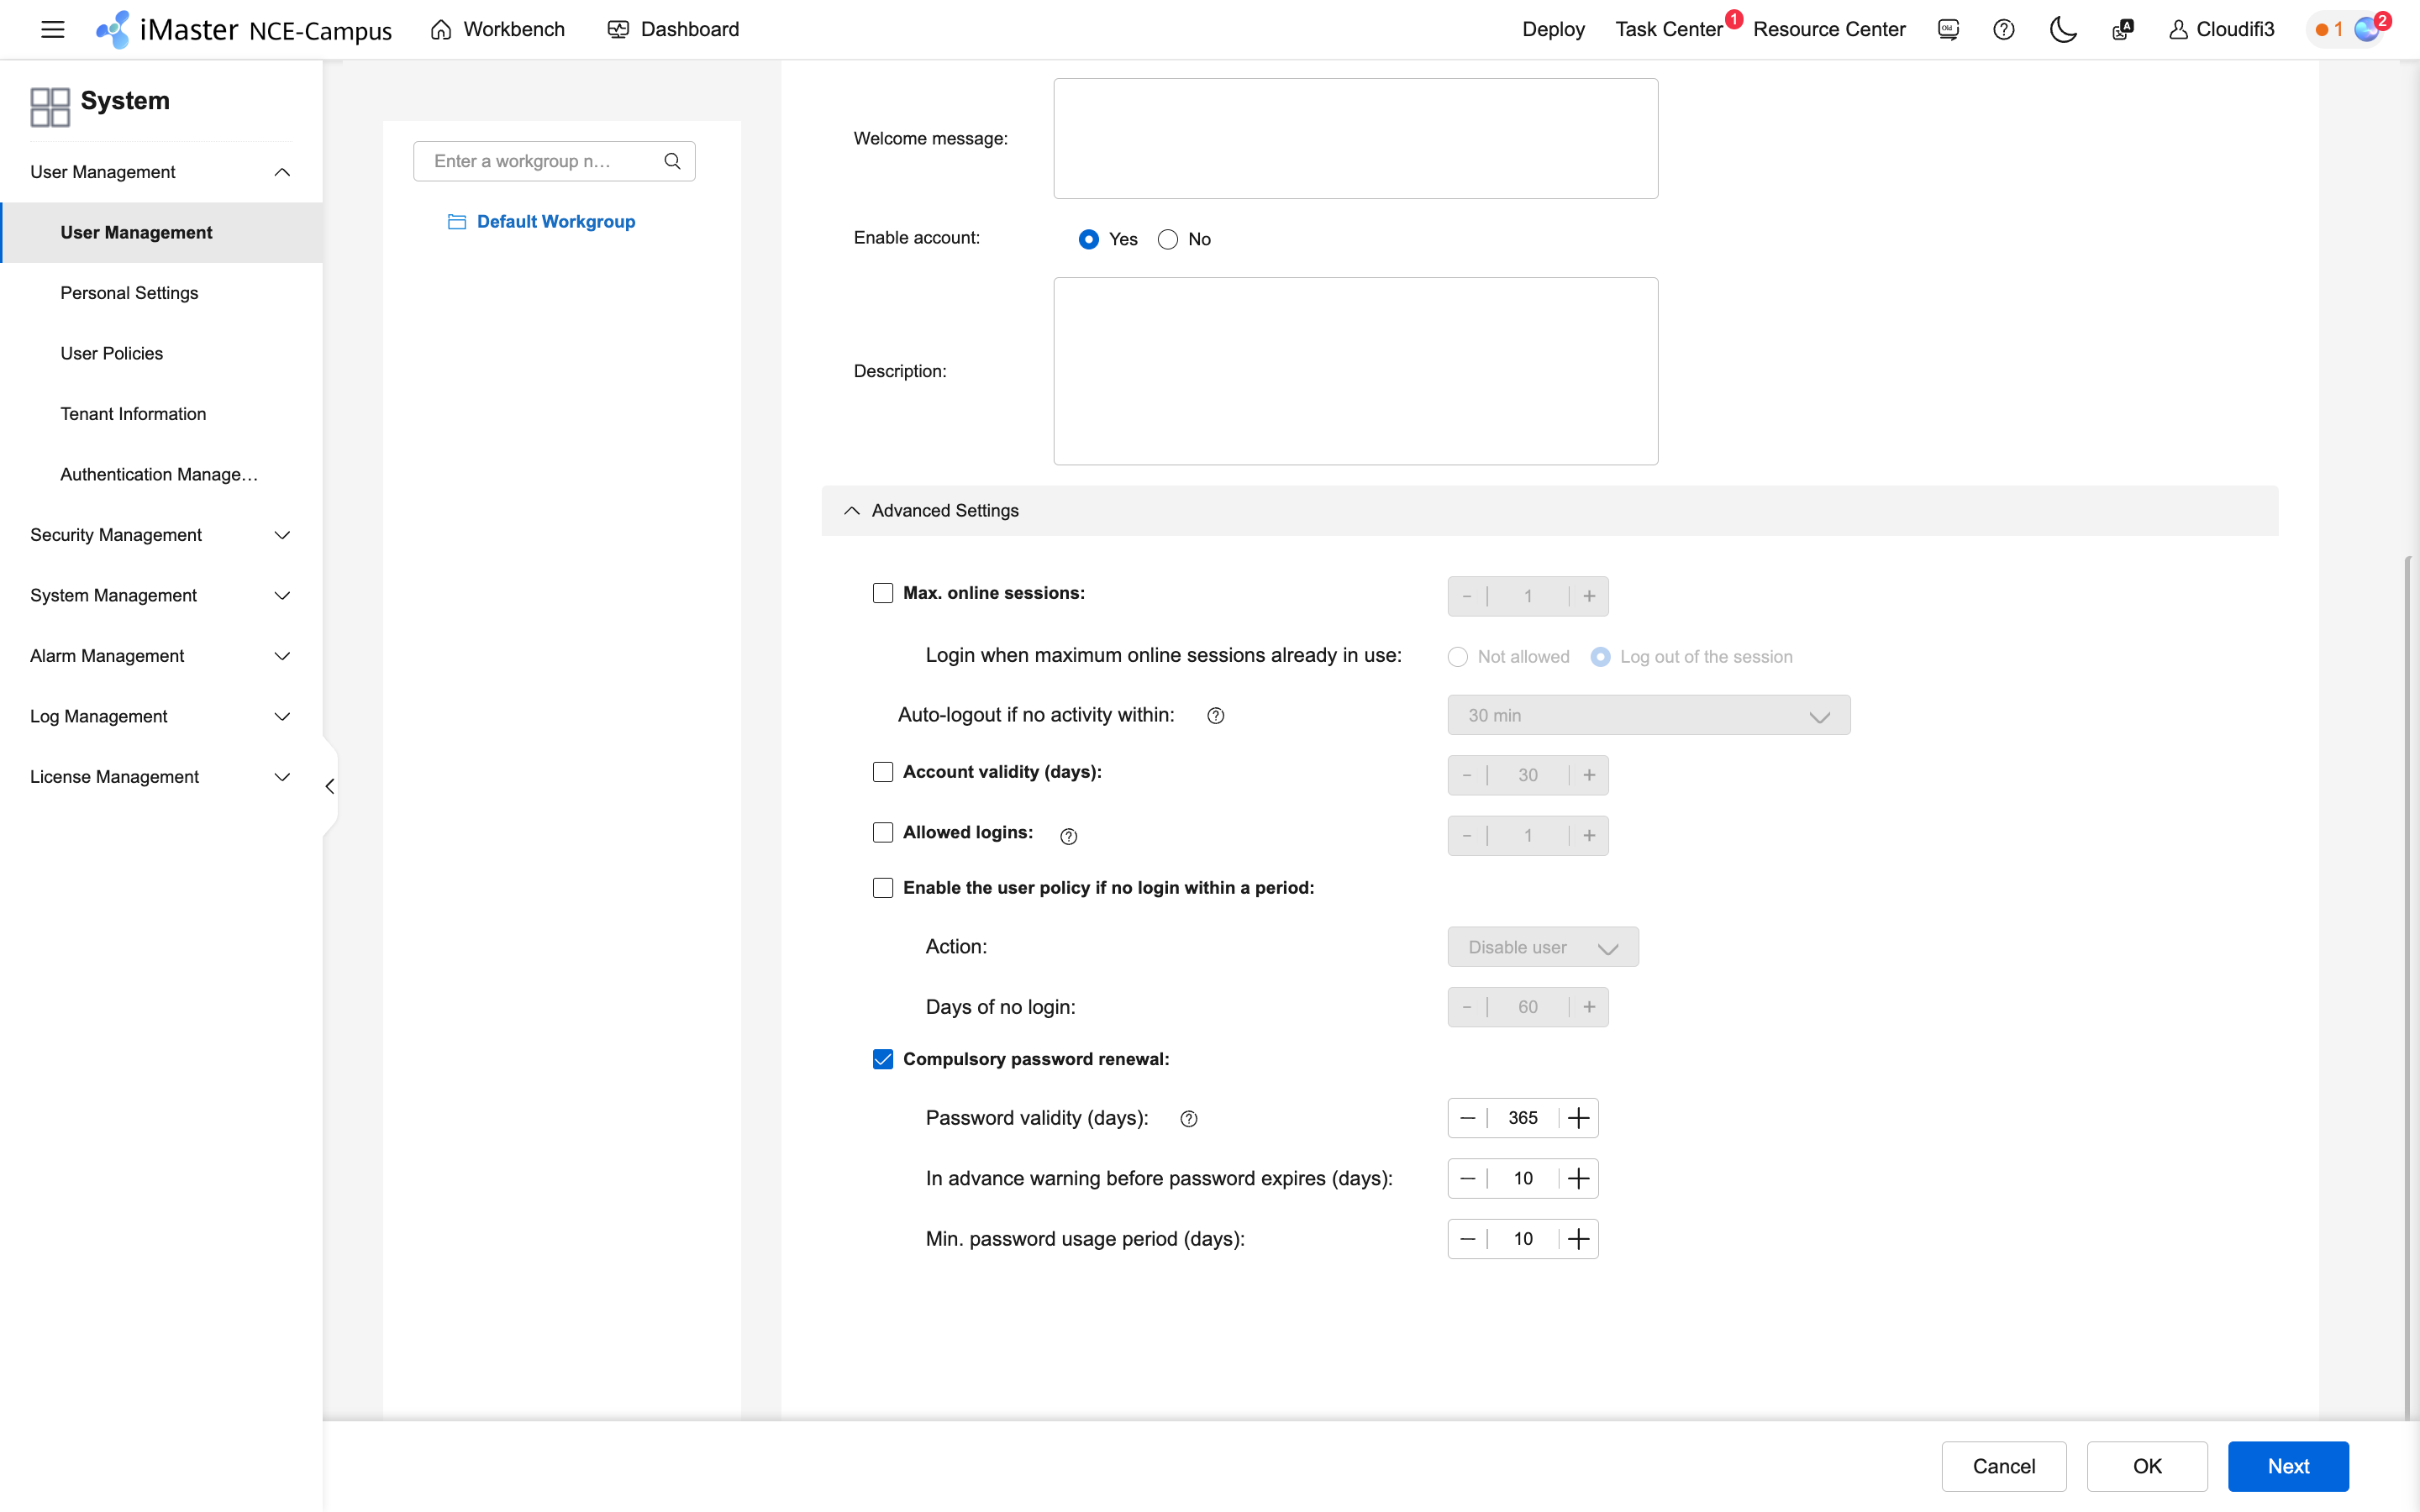This screenshot has height=1512, width=2420.
Task: Enable the Max. online sessions checkbox
Action: (883, 592)
